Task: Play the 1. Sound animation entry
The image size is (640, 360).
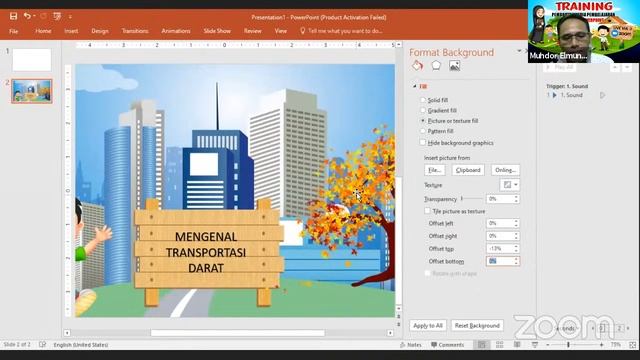Action: pyautogui.click(x=571, y=95)
